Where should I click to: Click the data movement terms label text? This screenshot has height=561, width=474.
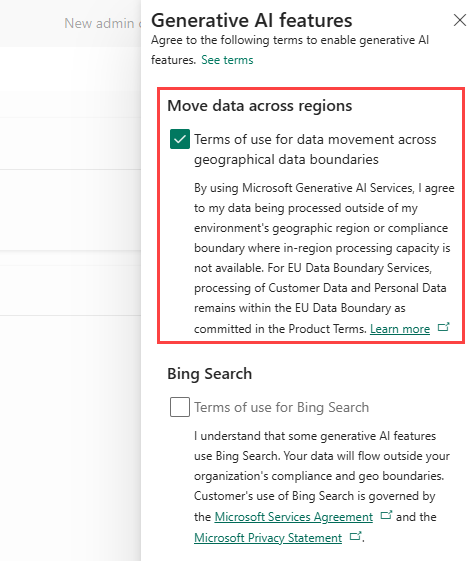pyautogui.click(x=315, y=149)
